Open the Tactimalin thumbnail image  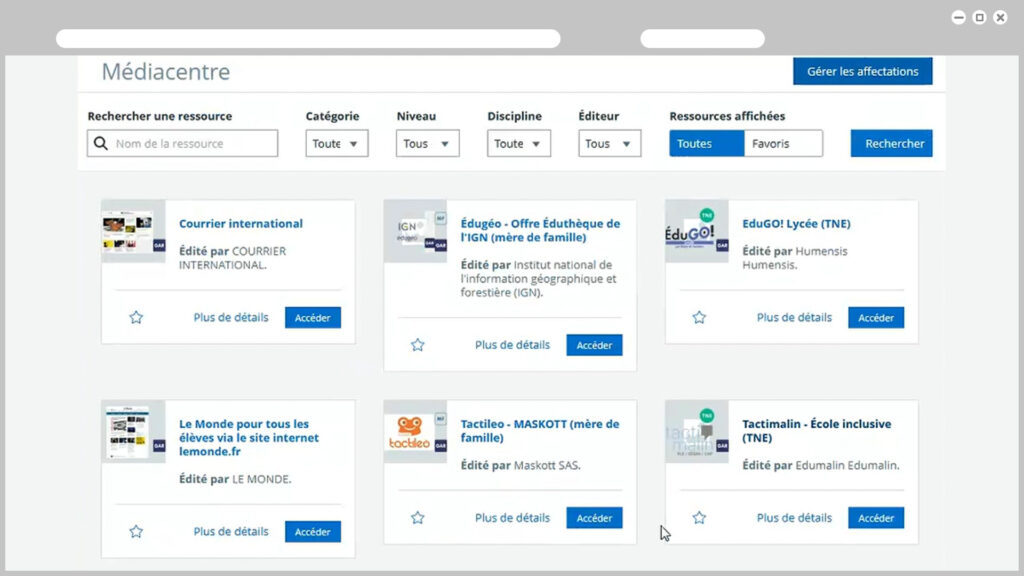click(x=697, y=432)
